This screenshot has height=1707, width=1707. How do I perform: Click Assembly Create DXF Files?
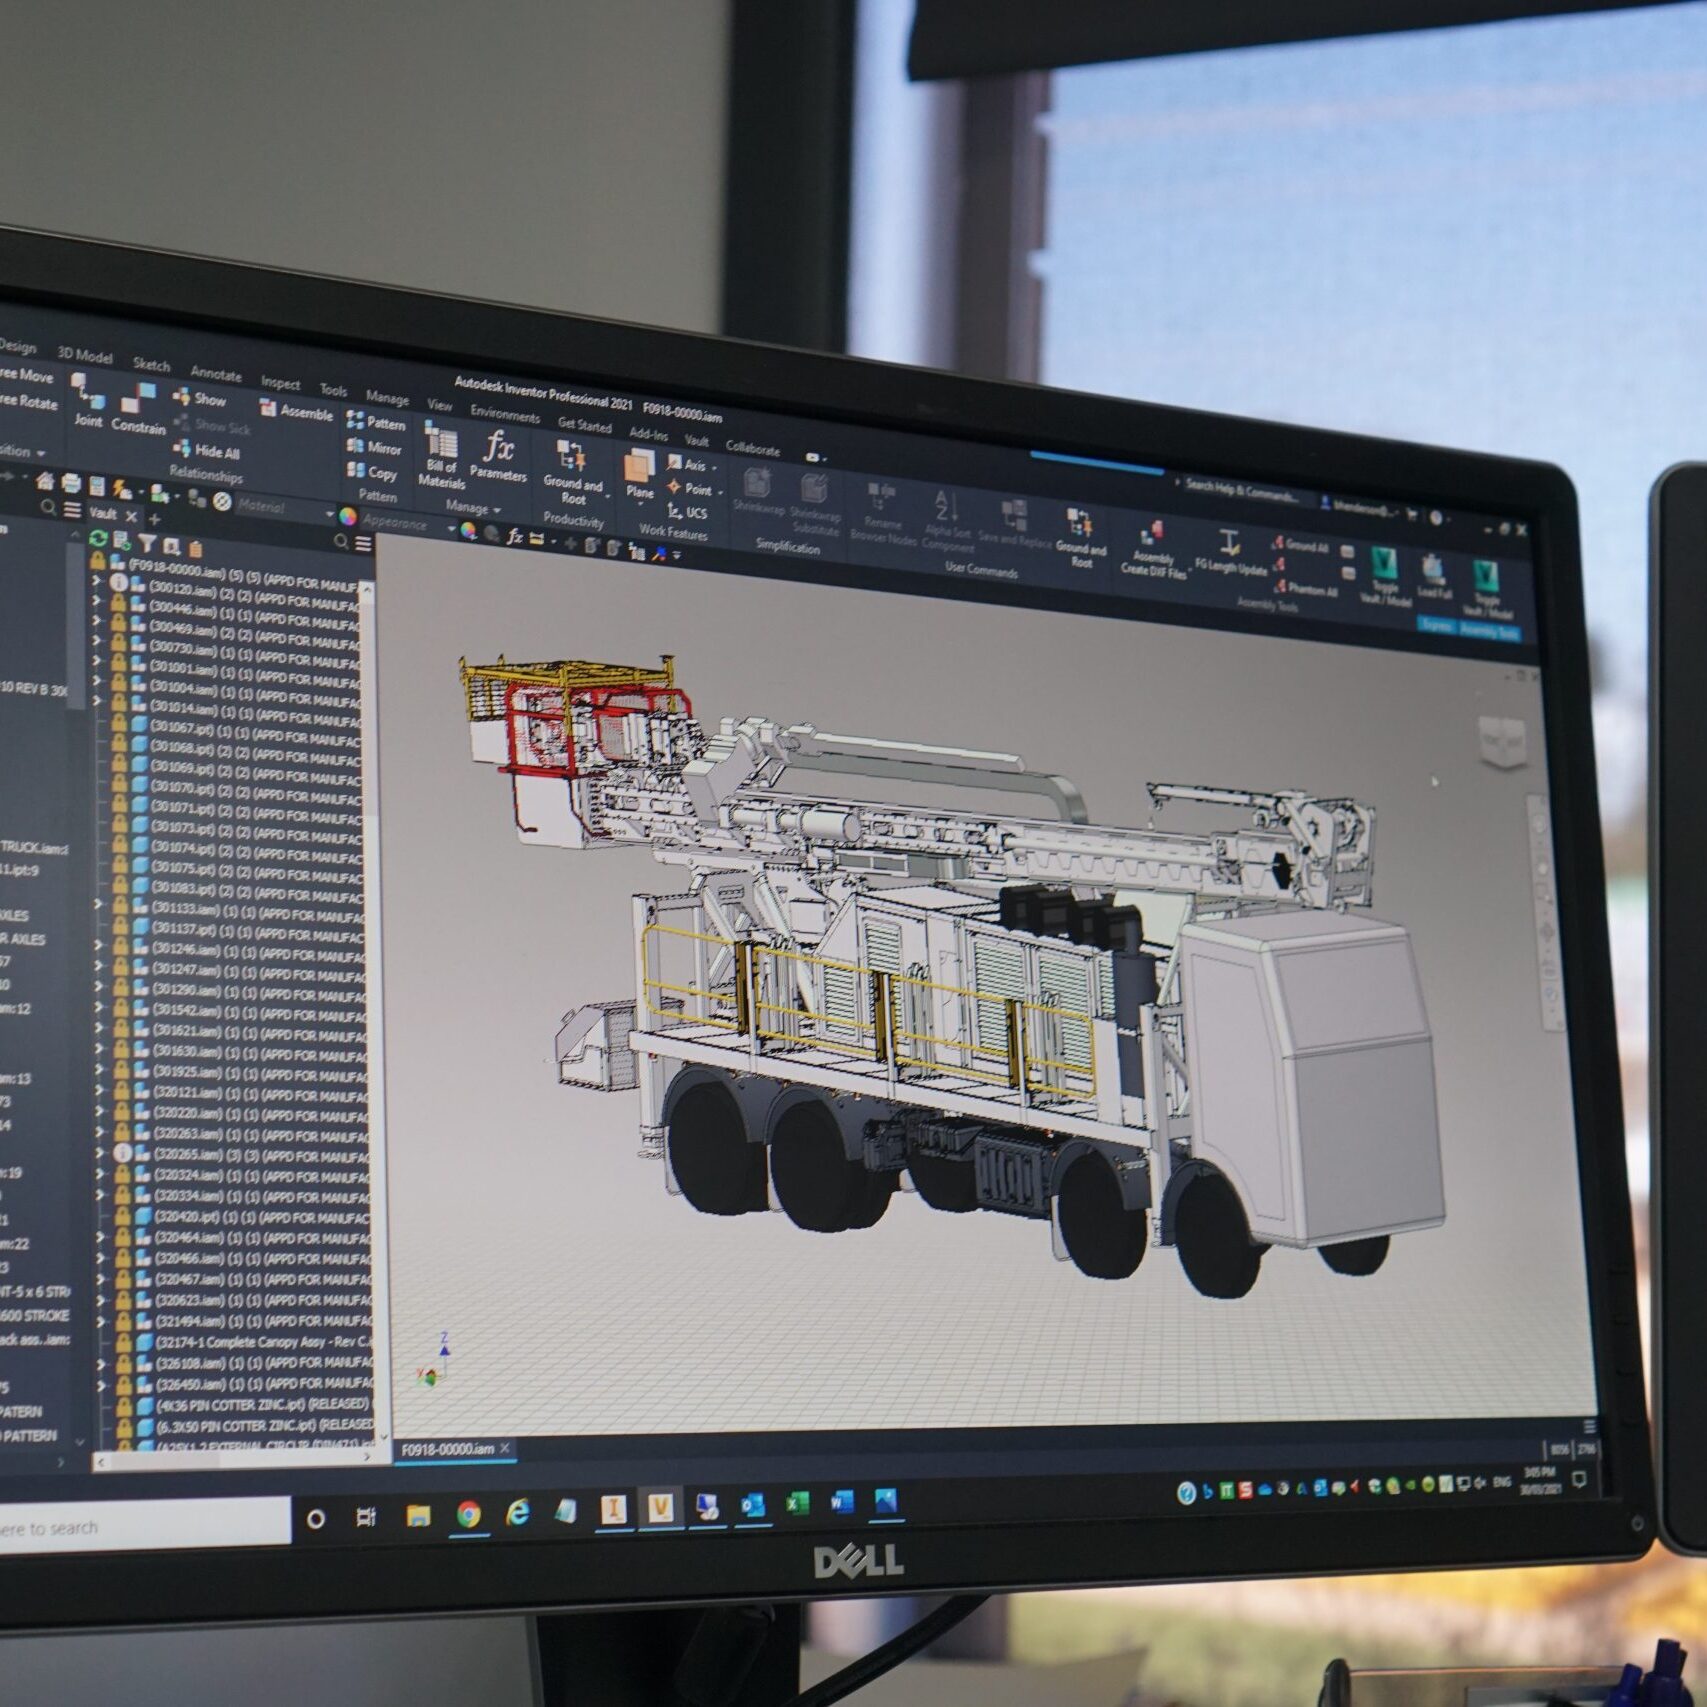1153,549
